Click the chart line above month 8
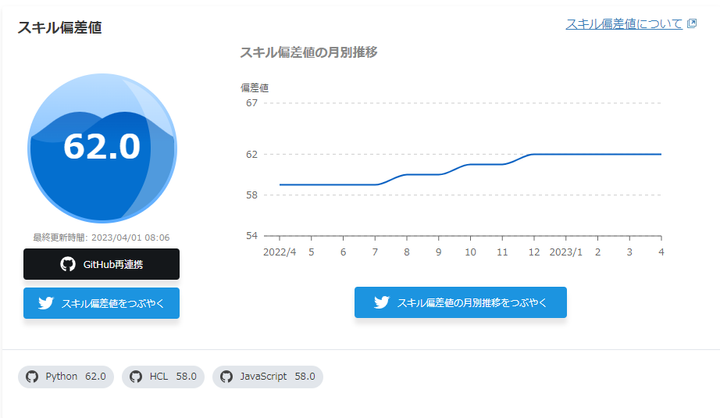The height and width of the screenshot is (418, 720). [x=407, y=175]
